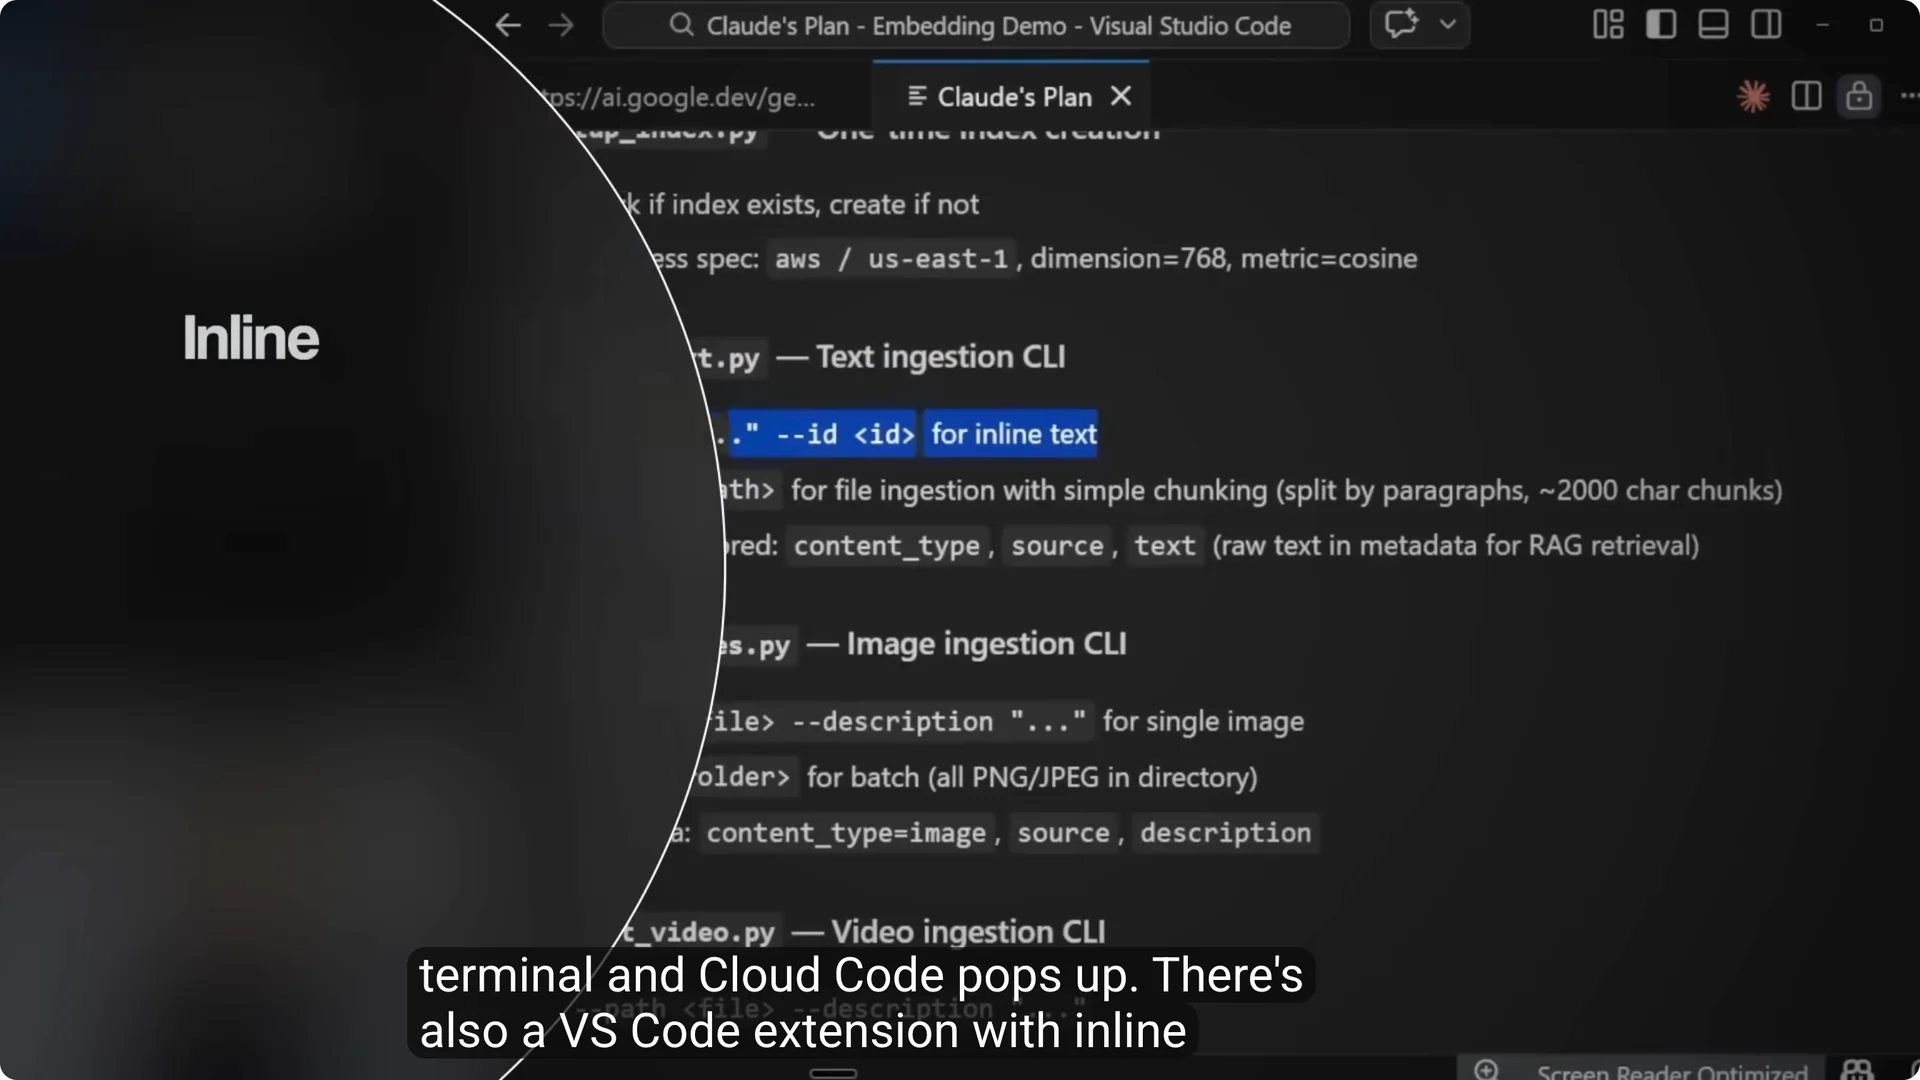The height and width of the screenshot is (1080, 1920).
Task: Click the 'Video ingestion CLI' heading
Action: [968, 932]
